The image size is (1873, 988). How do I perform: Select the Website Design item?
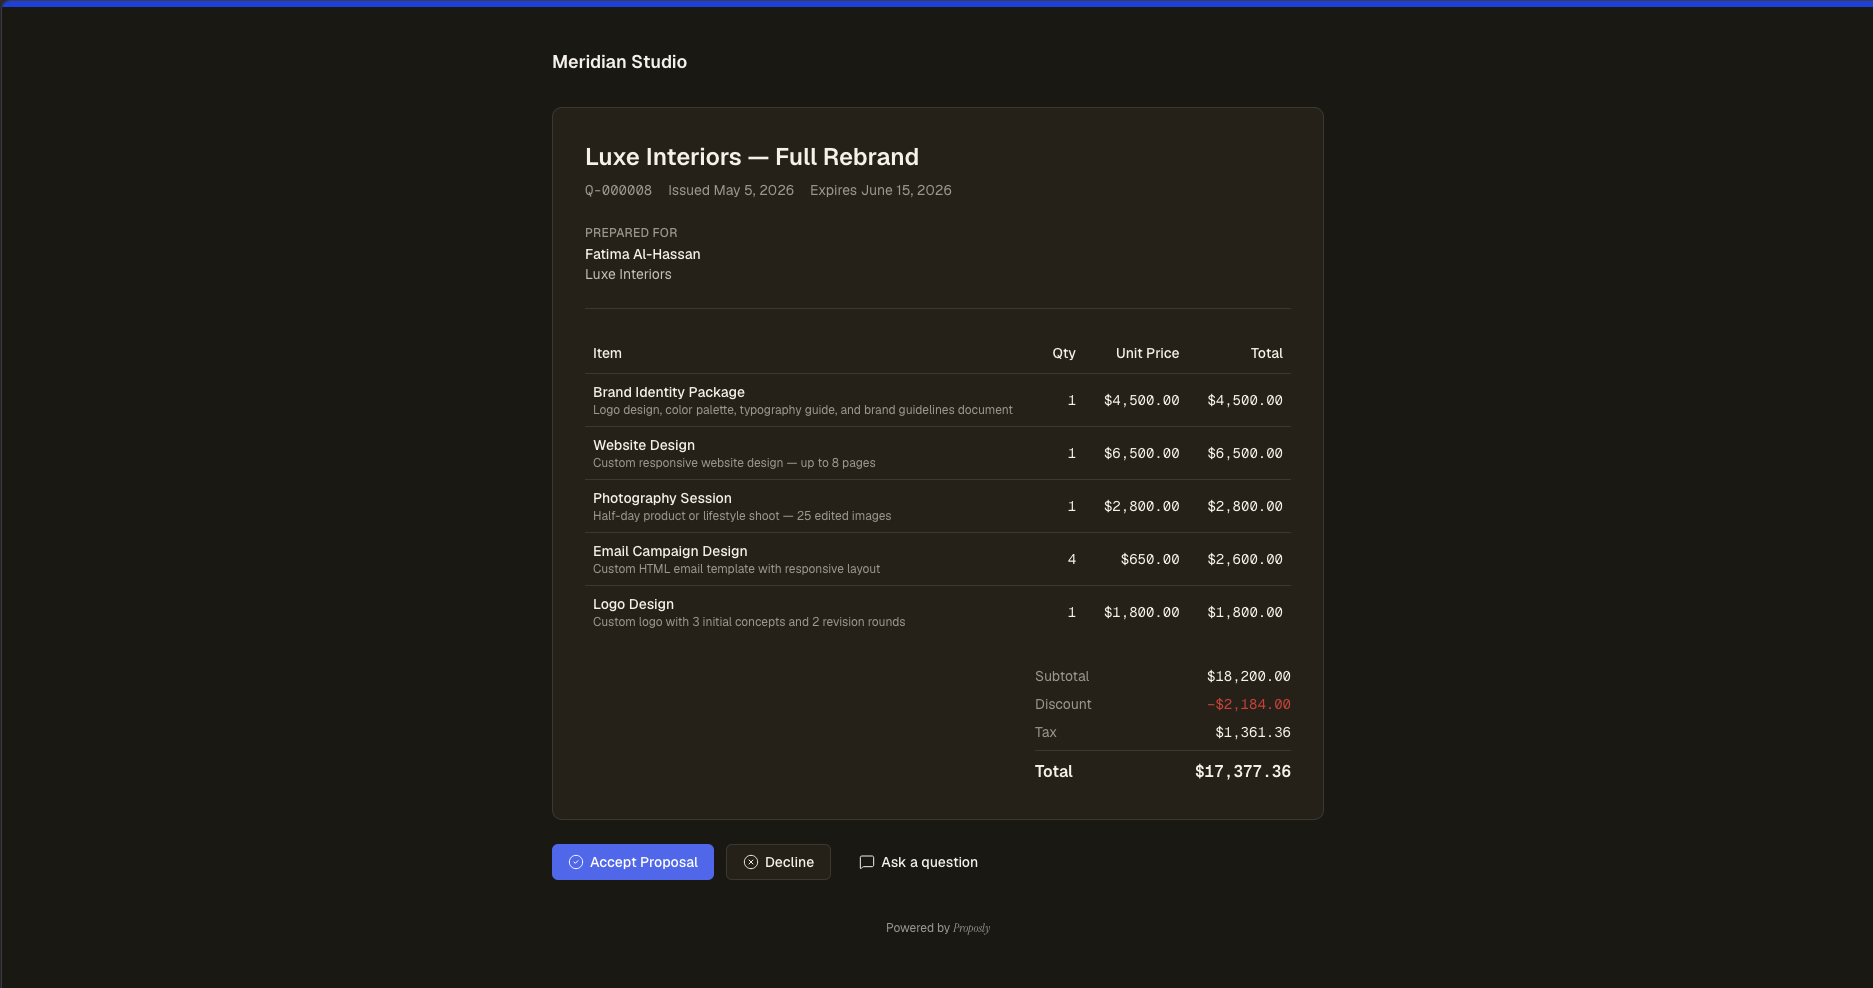click(x=644, y=445)
